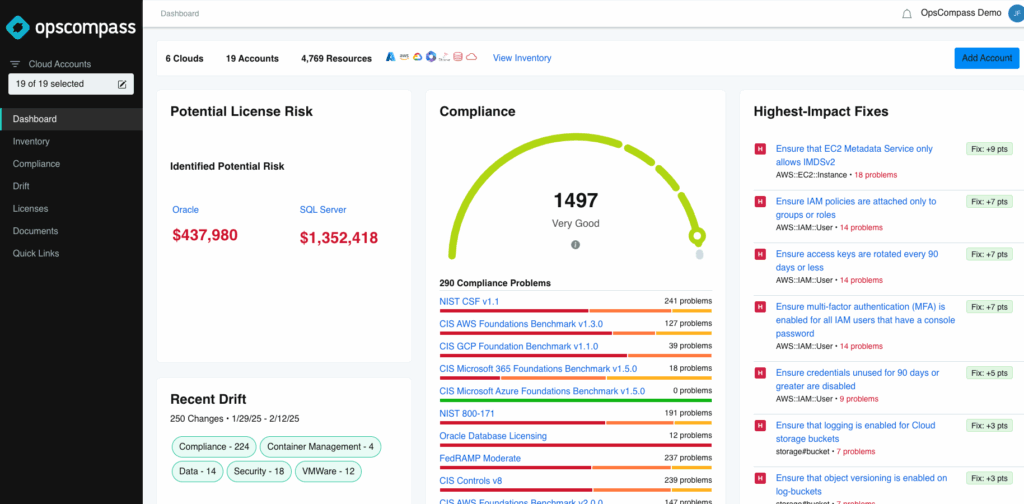Open multi-factor authentication MFA fix
The height and width of the screenshot is (504, 1024).
865,320
